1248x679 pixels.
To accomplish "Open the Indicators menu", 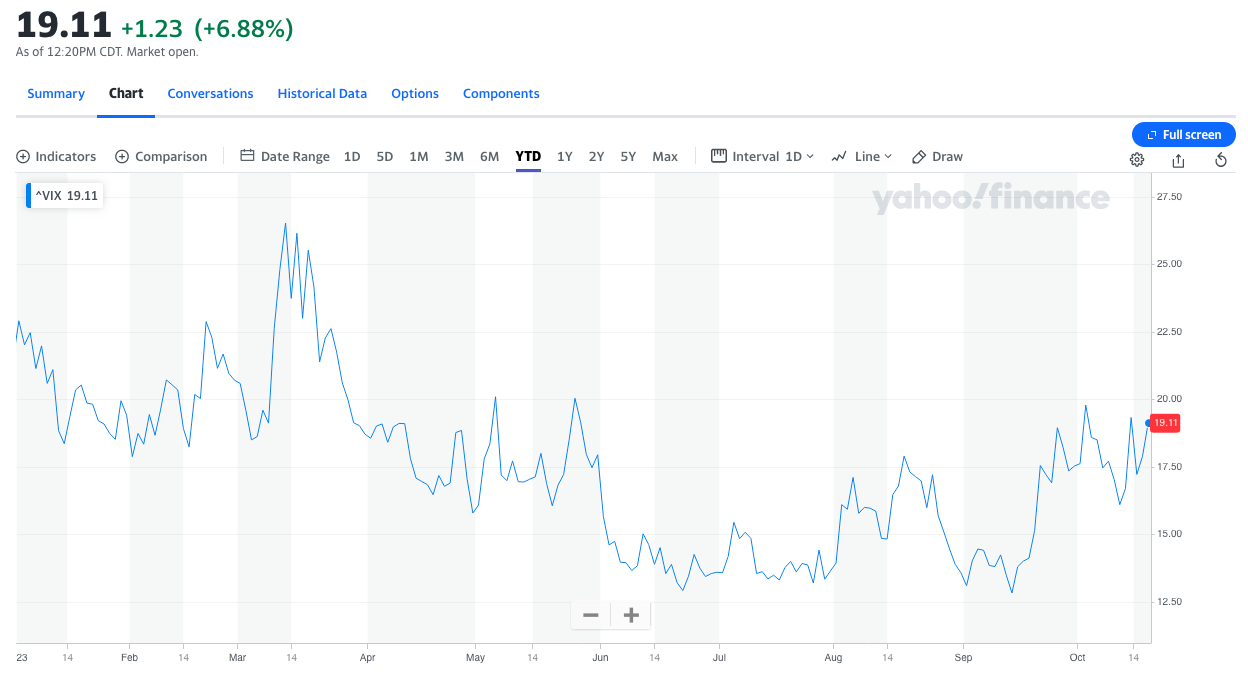I will (56, 156).
